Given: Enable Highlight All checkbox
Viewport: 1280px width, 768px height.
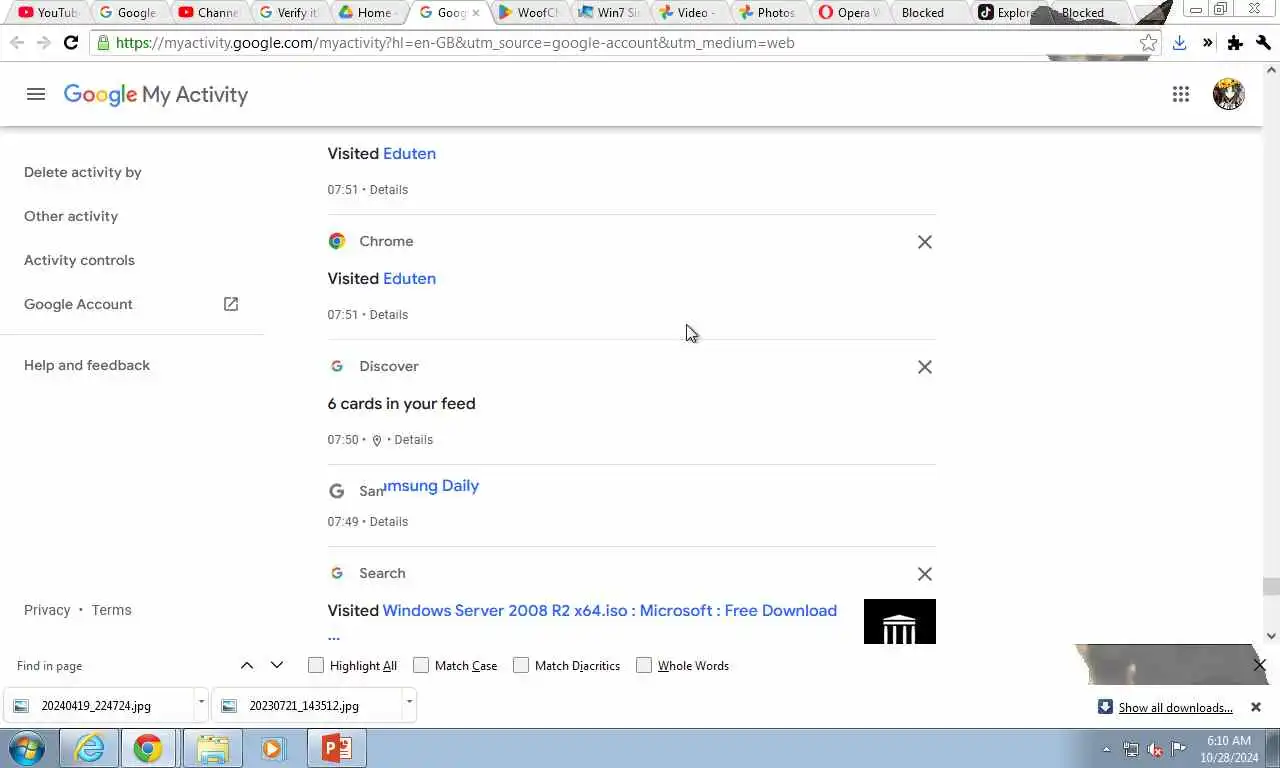Looking at the screenshot, I should coord(316,665).
